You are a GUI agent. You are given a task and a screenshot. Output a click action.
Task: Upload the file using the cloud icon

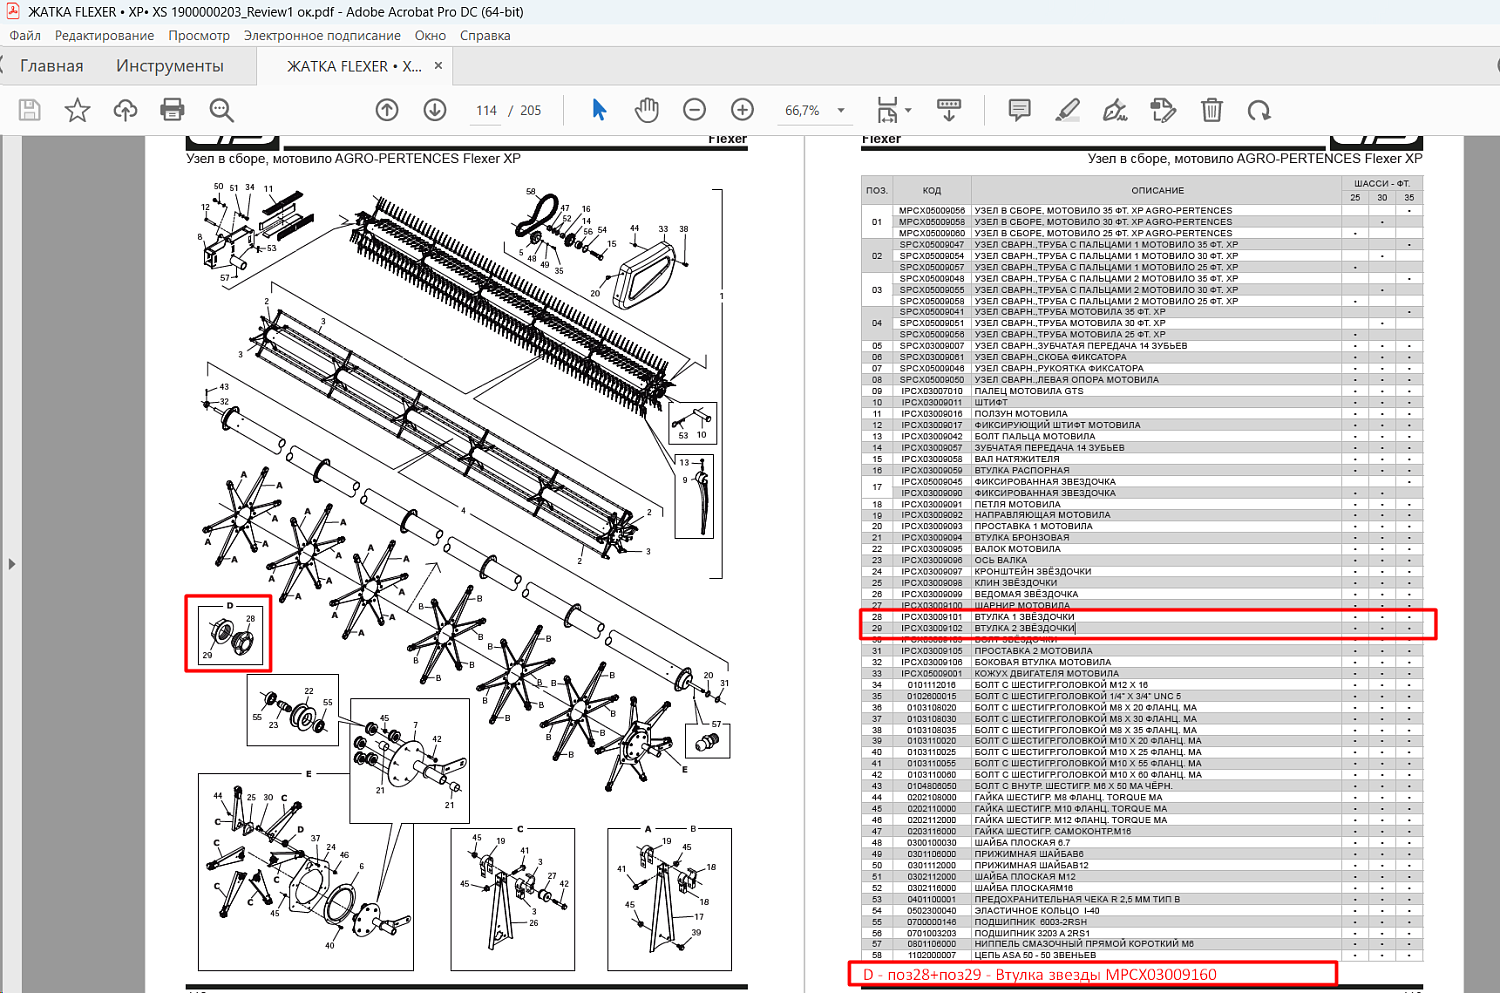click(x=125, y=110)
